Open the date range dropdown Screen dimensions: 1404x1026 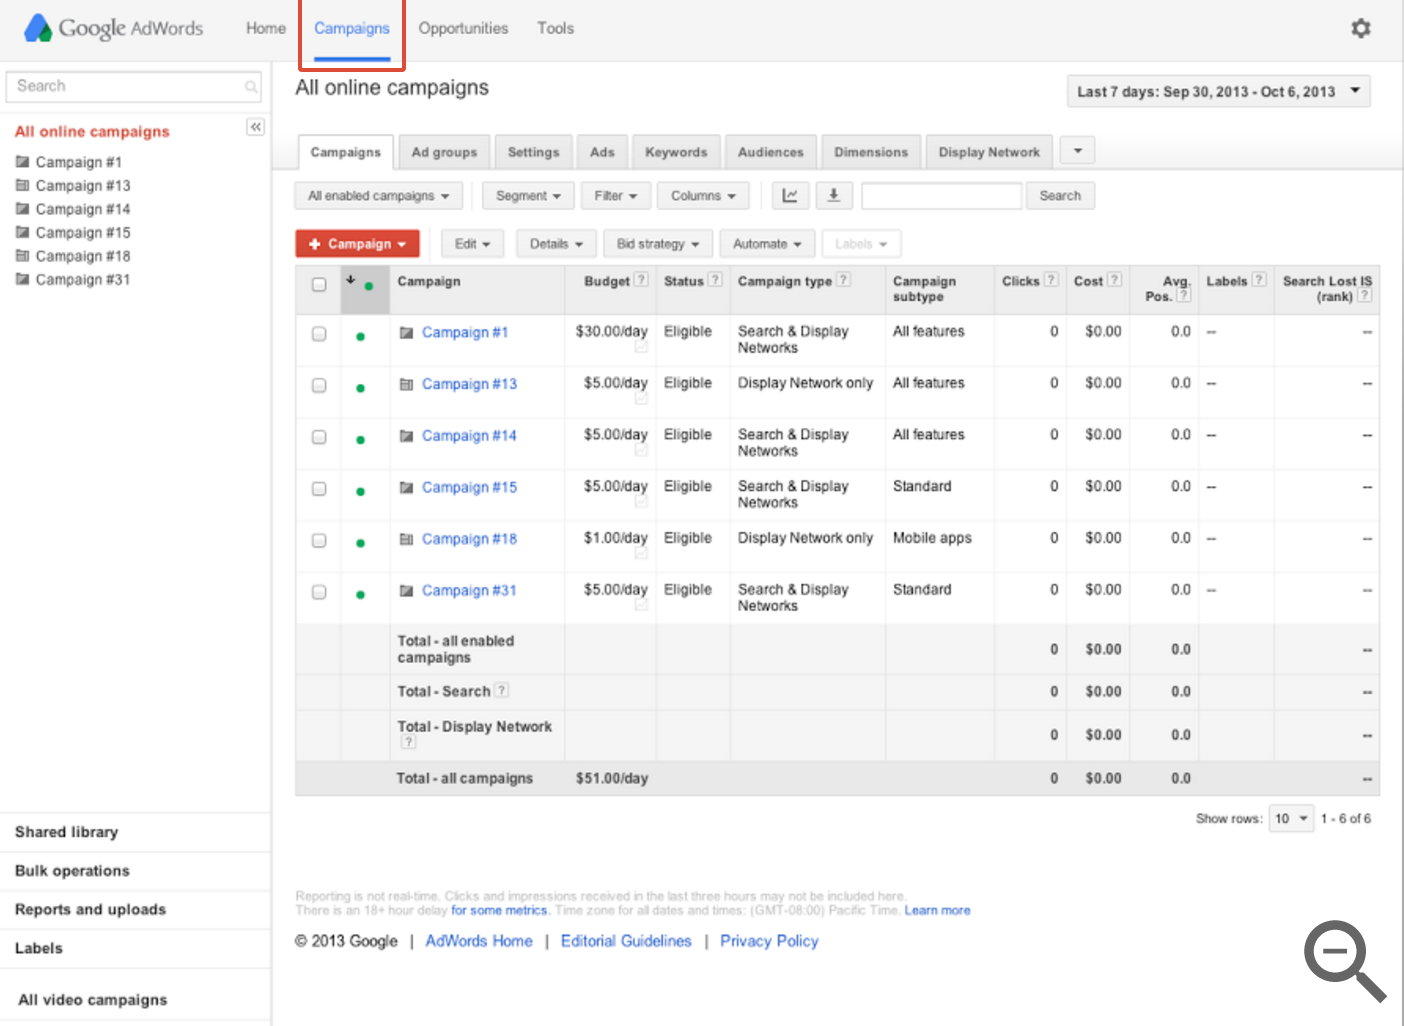coord(1218,91)
